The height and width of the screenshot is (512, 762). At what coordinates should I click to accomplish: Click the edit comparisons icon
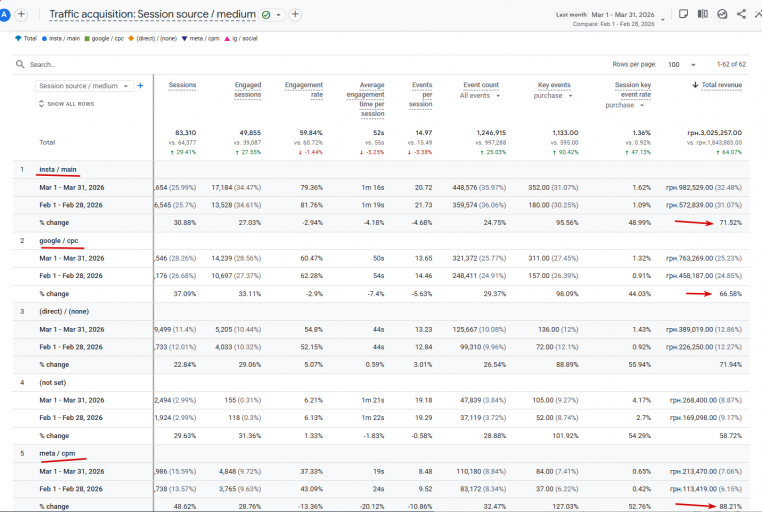[x=703, y=14]
